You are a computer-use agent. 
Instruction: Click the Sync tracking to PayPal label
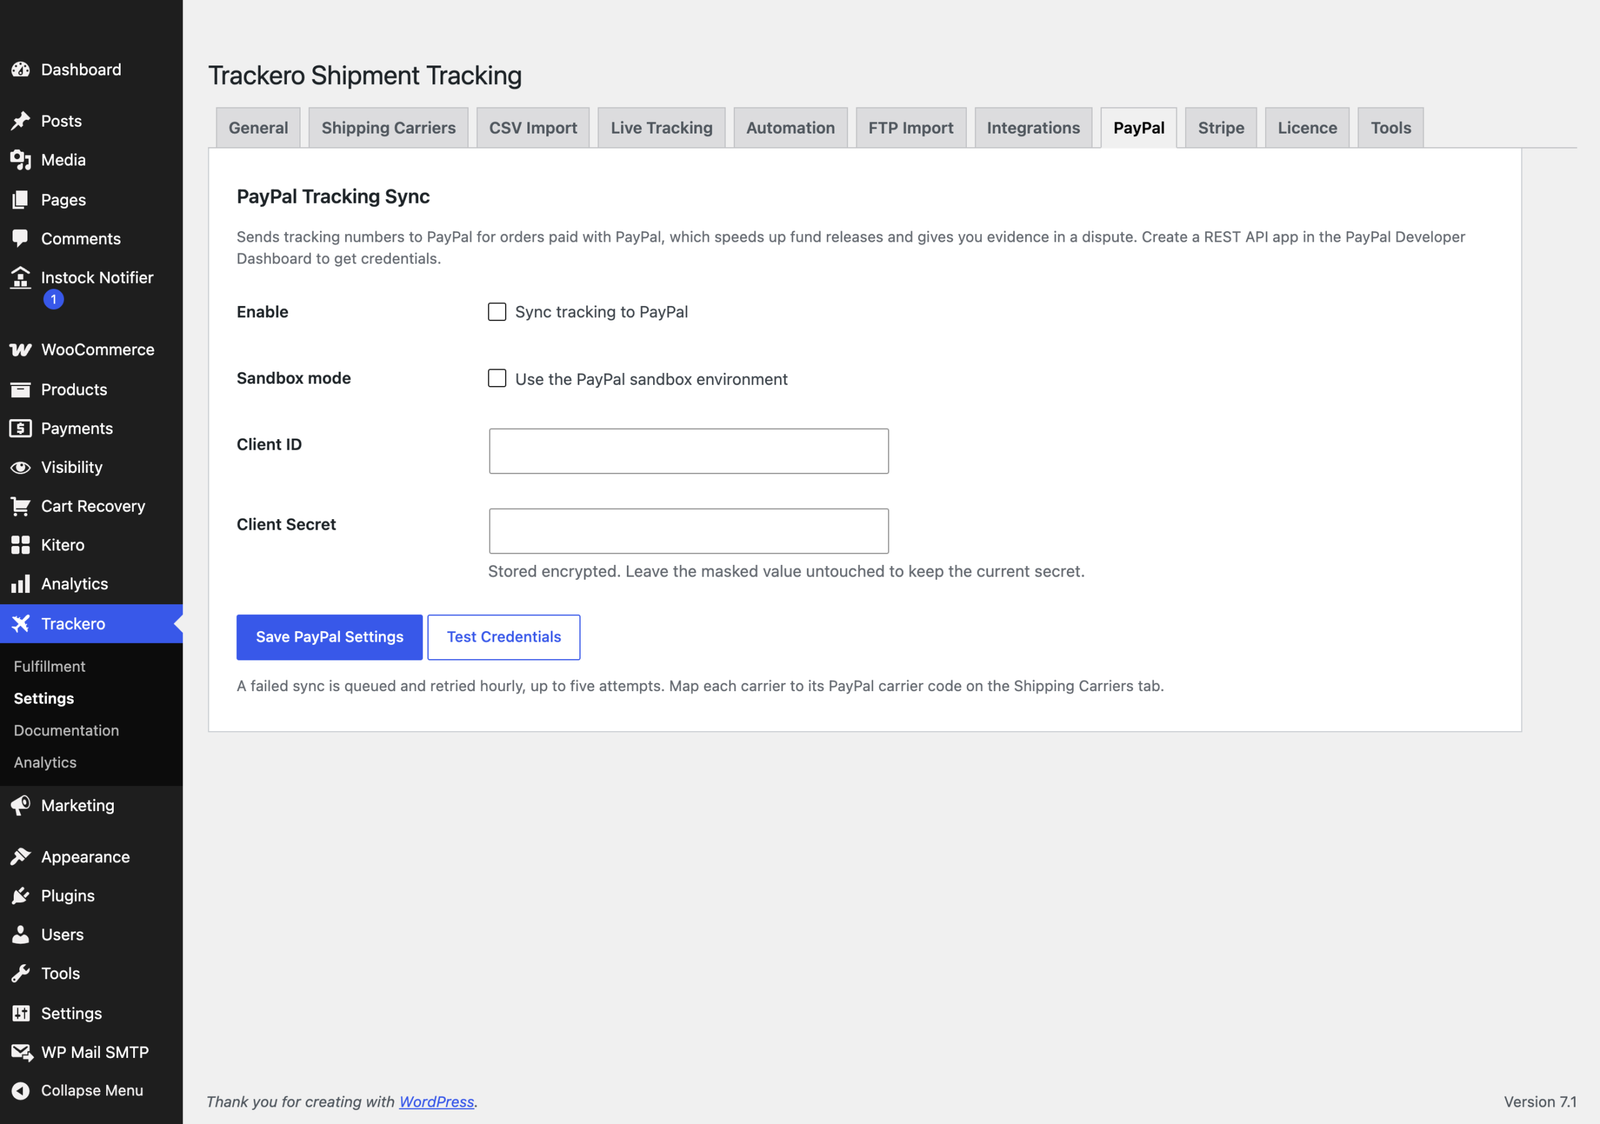pos(602,312)
